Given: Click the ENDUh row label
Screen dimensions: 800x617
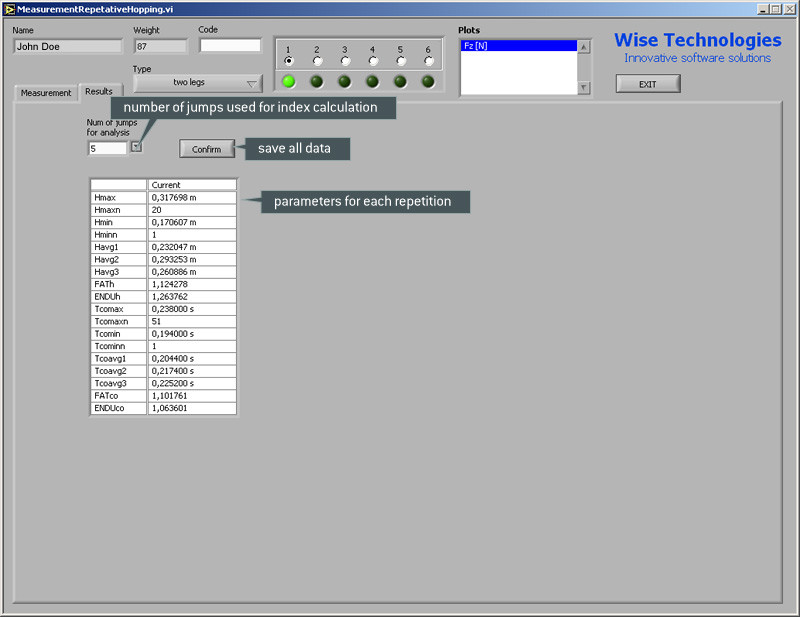Looking at the screenshot, I should pyautogui.click(x=118, y=297).
